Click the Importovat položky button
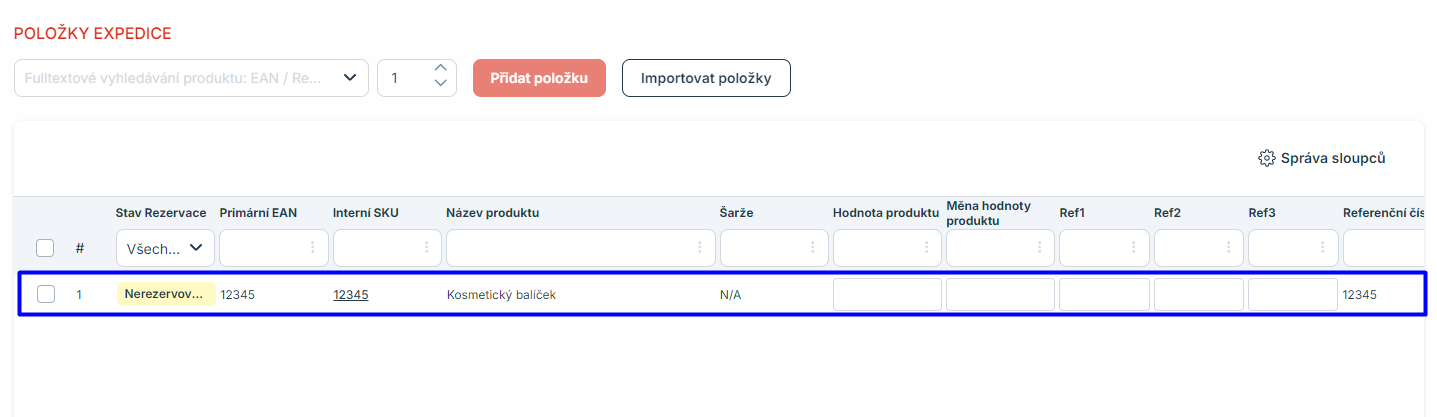Screen dimensions: 1437x417 click(x=706, y=78)
